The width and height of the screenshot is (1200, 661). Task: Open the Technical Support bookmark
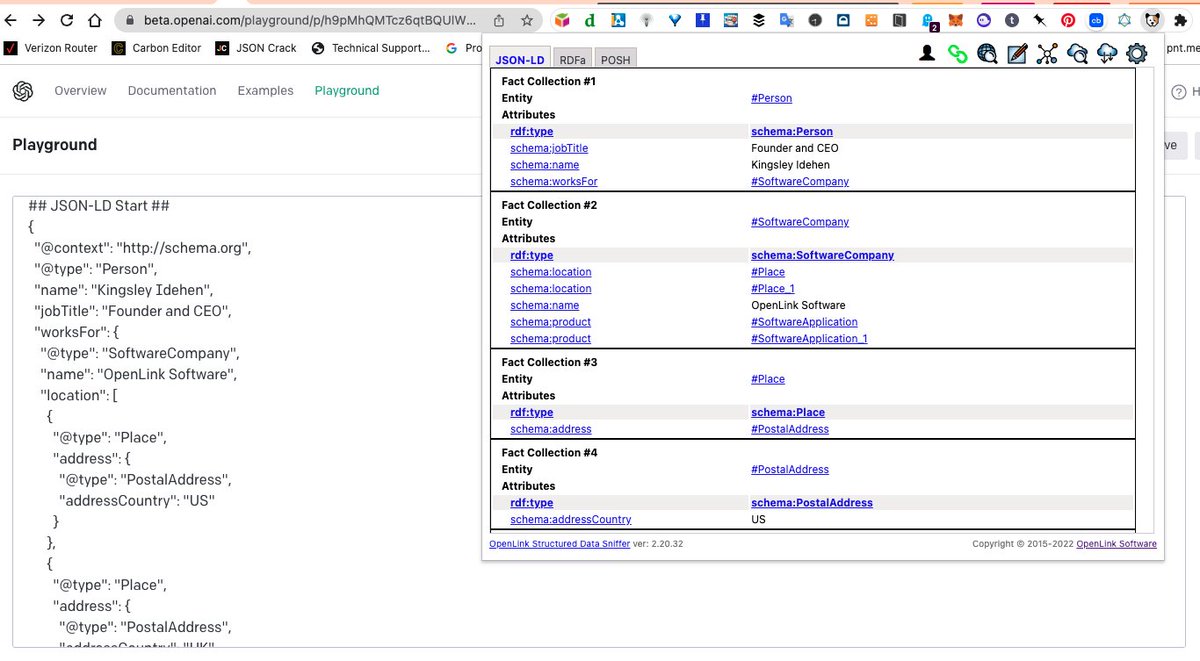[x=371, y=47]
